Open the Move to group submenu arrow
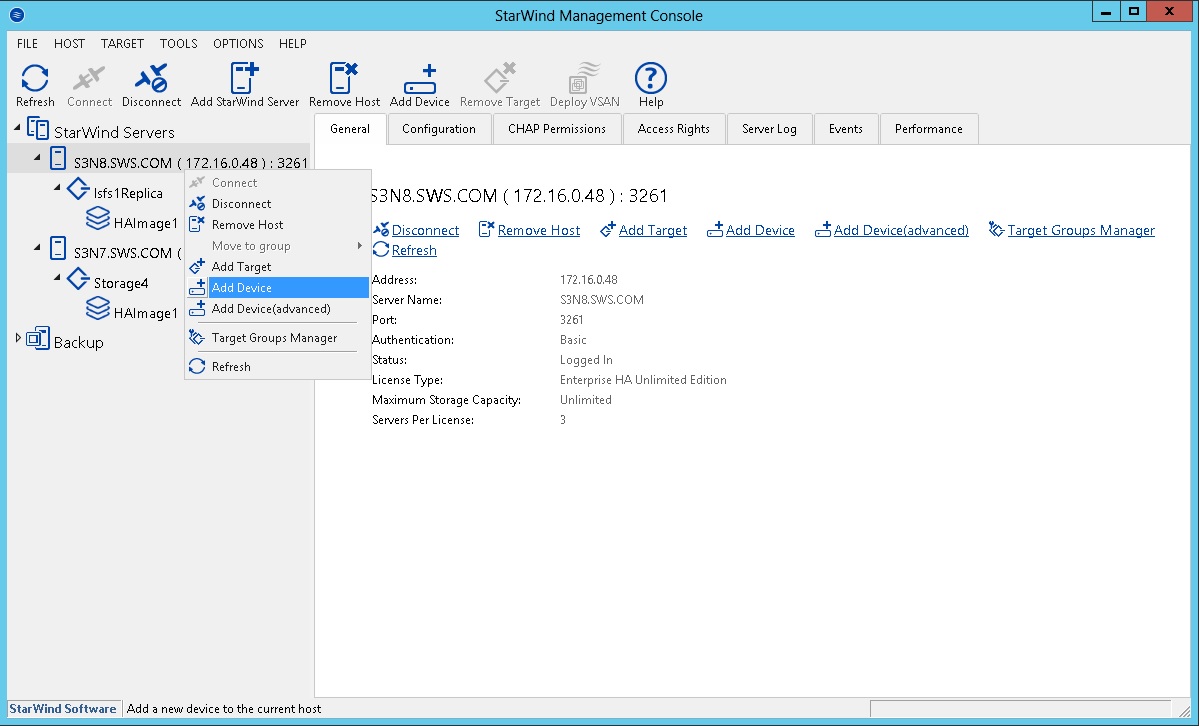The height and width of the screenshot is (726, 1199). 359,246
